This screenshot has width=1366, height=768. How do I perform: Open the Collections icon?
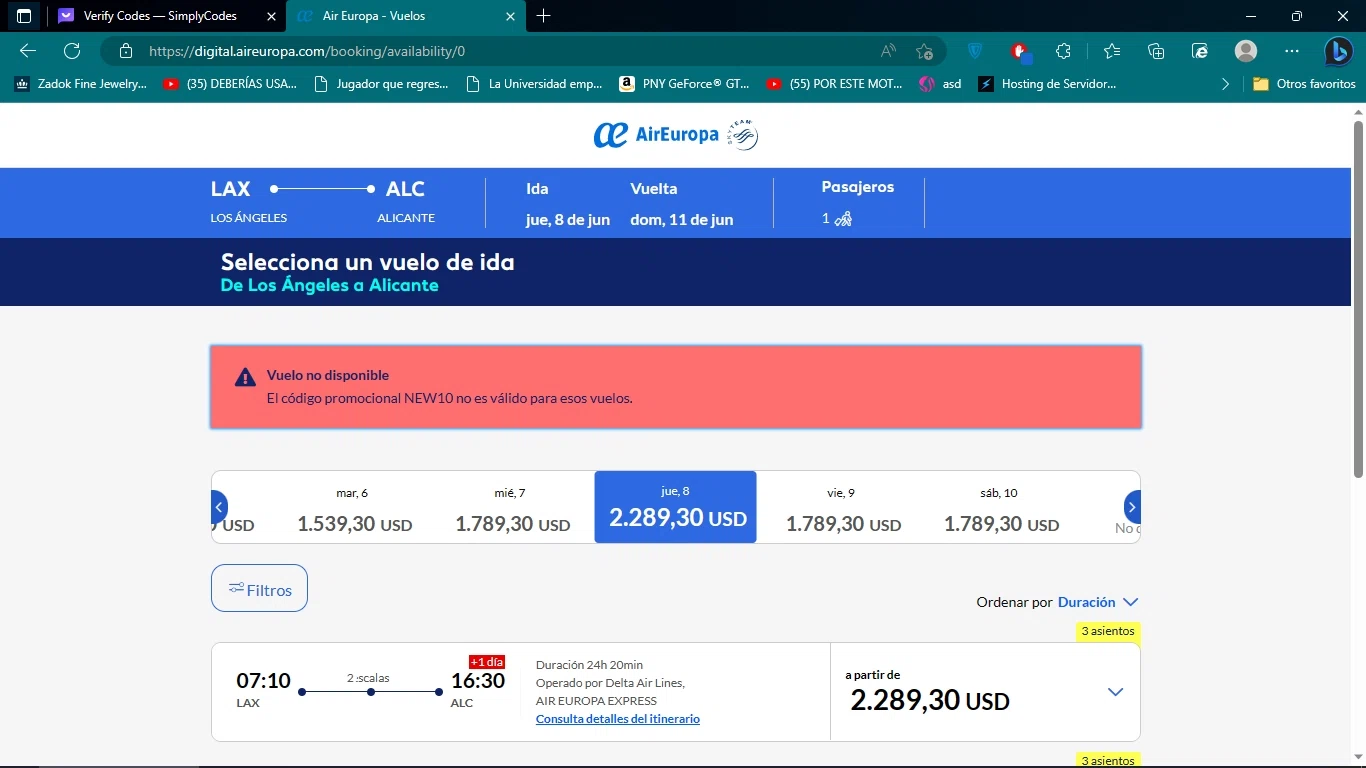[x=1156, y=51]
